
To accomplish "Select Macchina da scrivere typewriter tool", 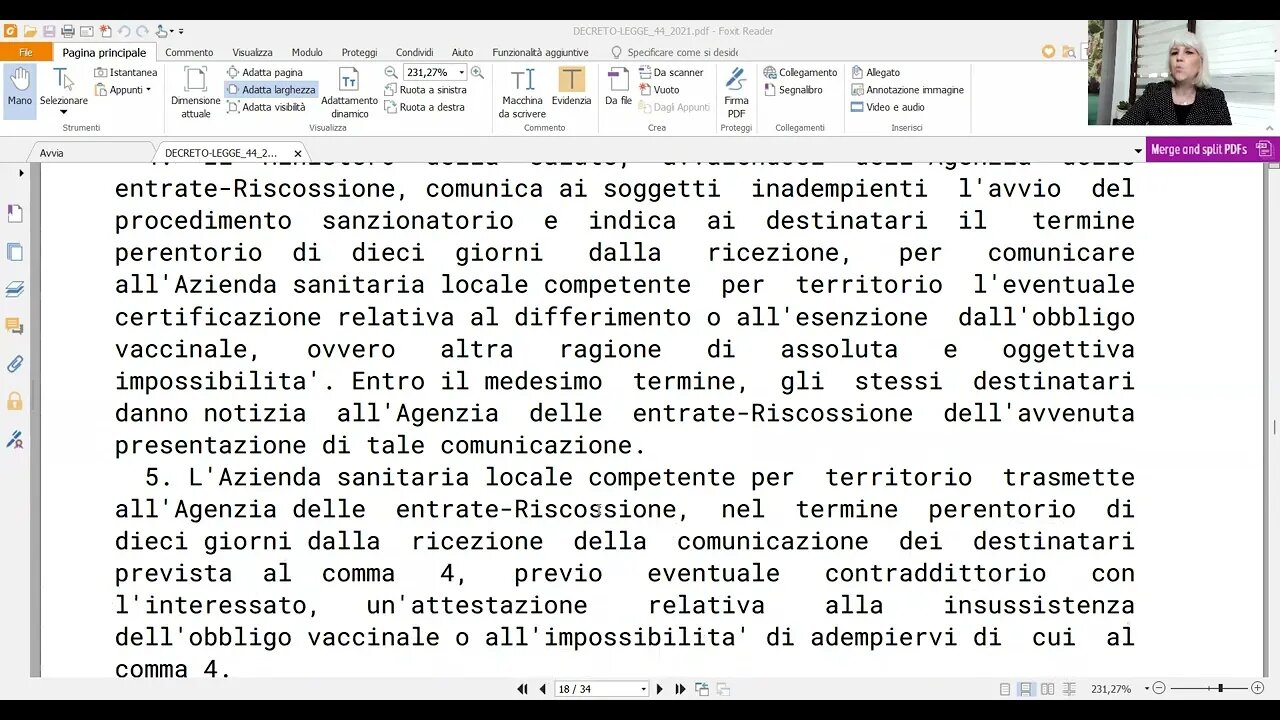I will click(522, 93).
